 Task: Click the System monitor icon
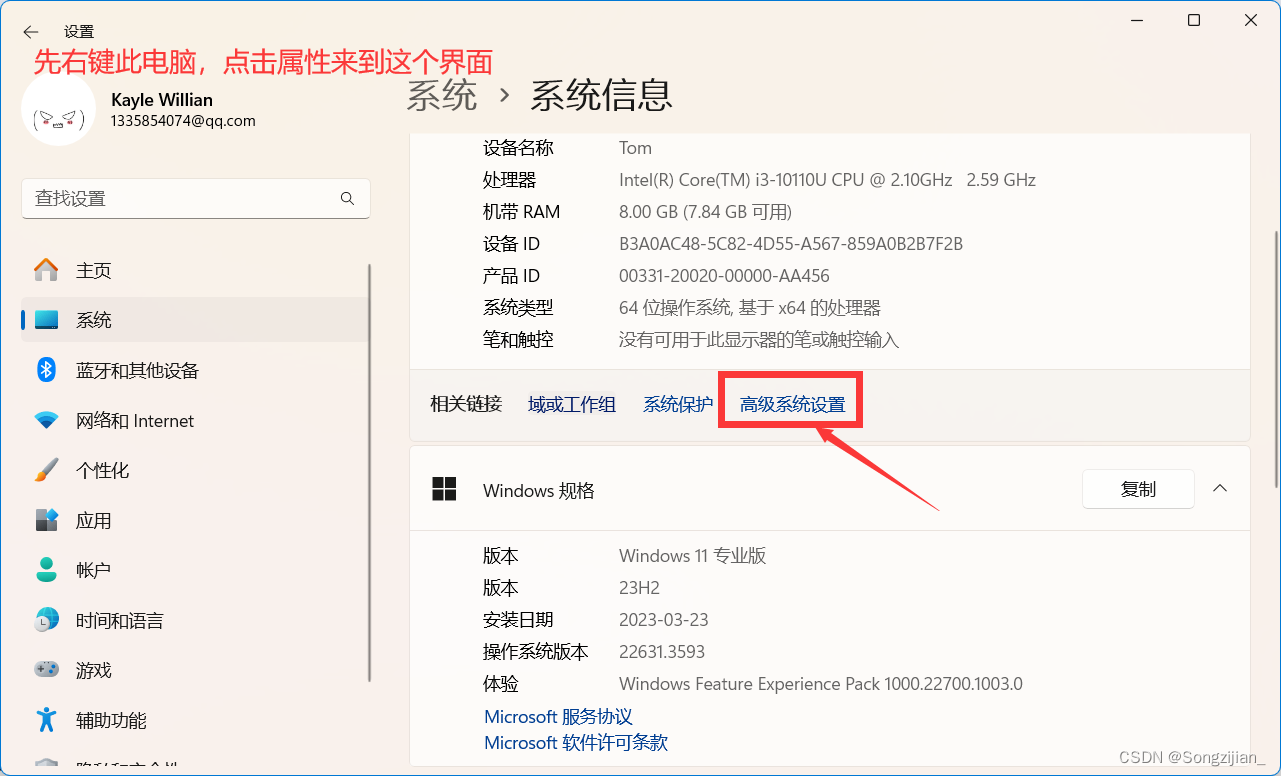click(46, 320)
